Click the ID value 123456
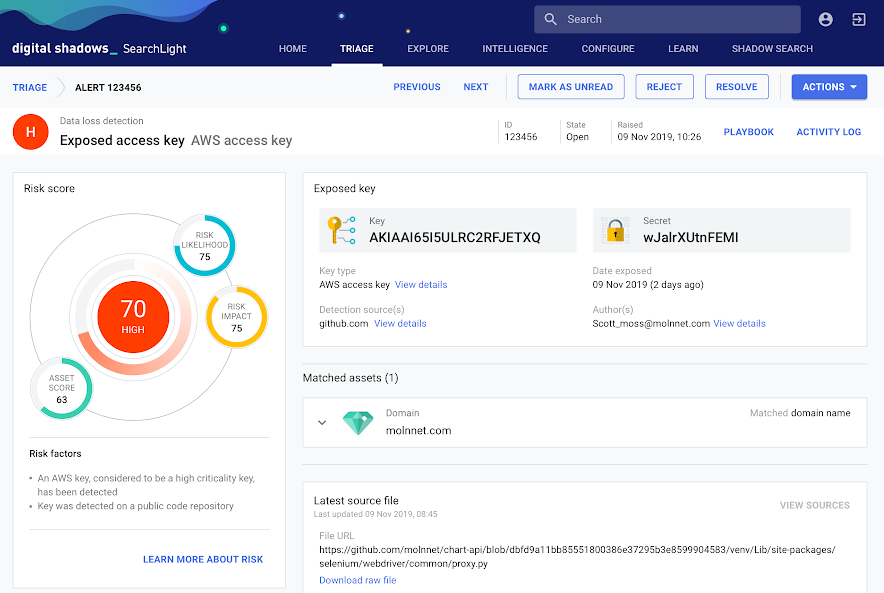The height and width of the screenshot is (593, 884). pyautogui.click(x=520, y=137)
